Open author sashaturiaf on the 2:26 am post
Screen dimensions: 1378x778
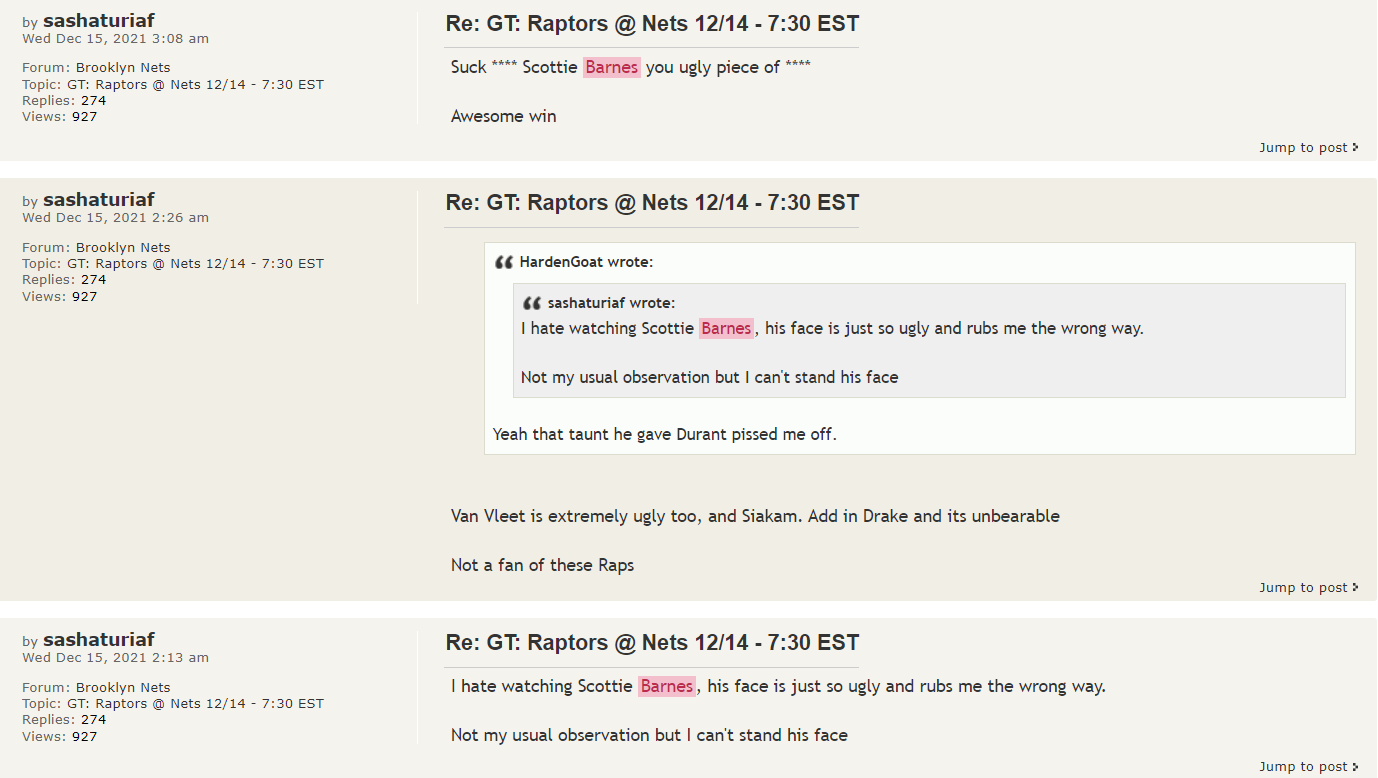[x=98, y=199]
